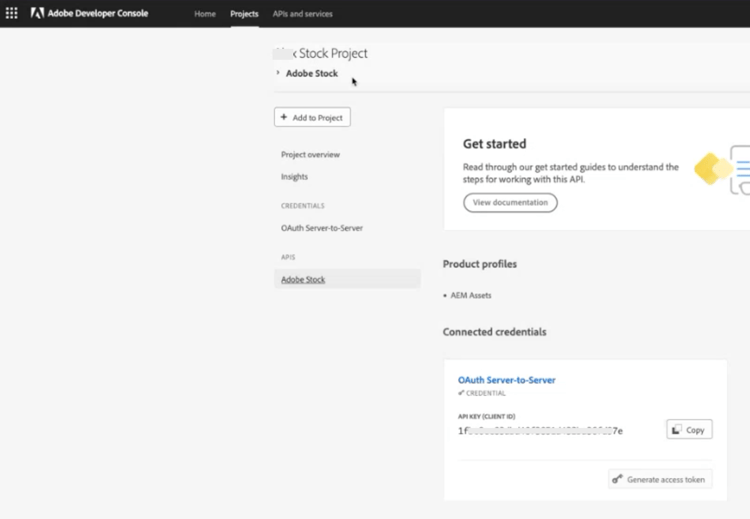Open Insights in the sidebar

294,177
